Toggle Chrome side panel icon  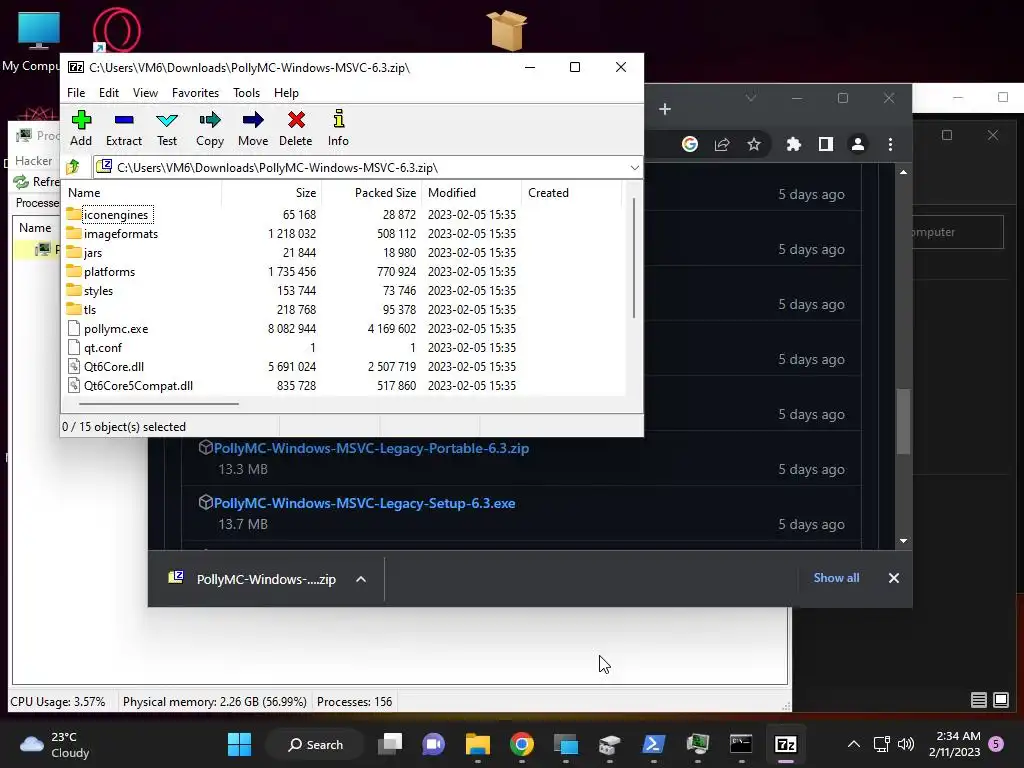pos(825,144)
